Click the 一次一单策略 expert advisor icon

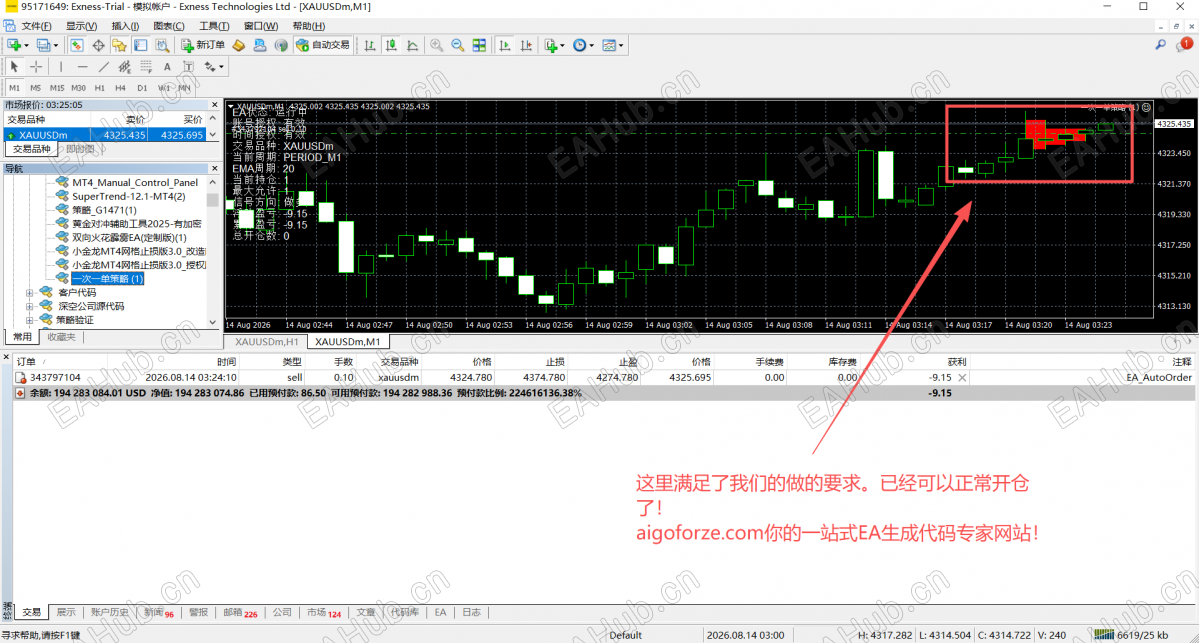coord(63,278)
